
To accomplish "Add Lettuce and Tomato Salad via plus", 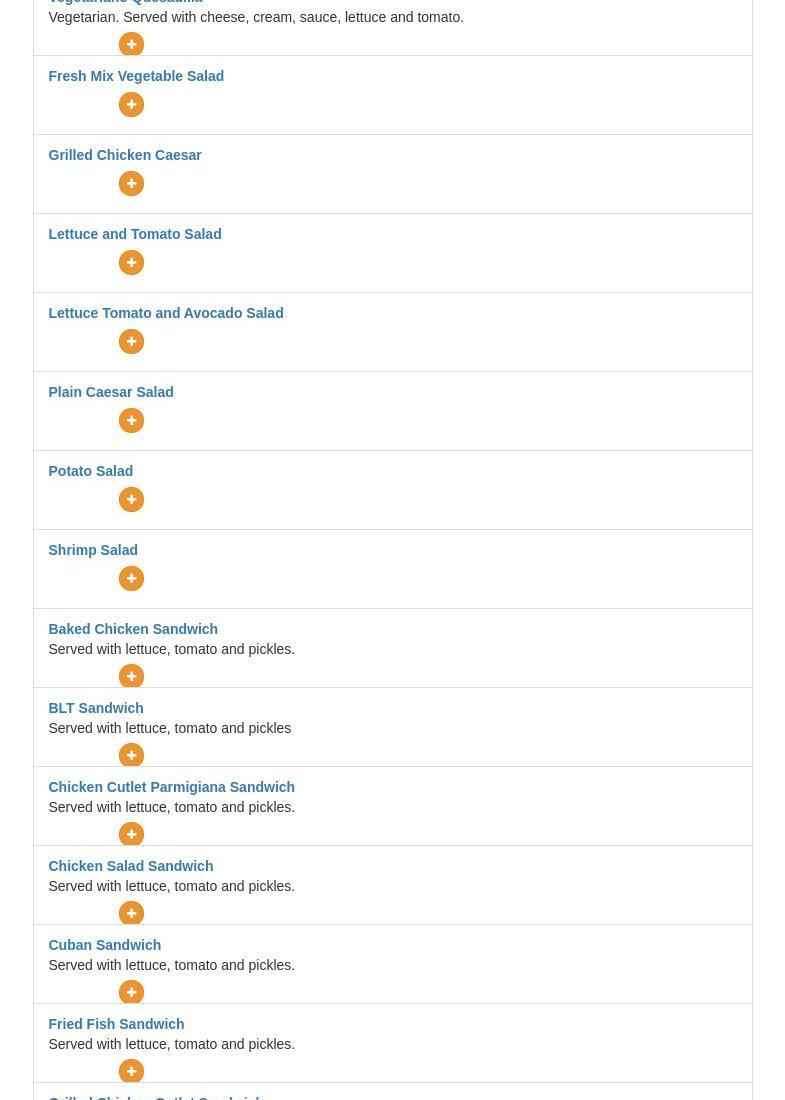I will point(131,262).
